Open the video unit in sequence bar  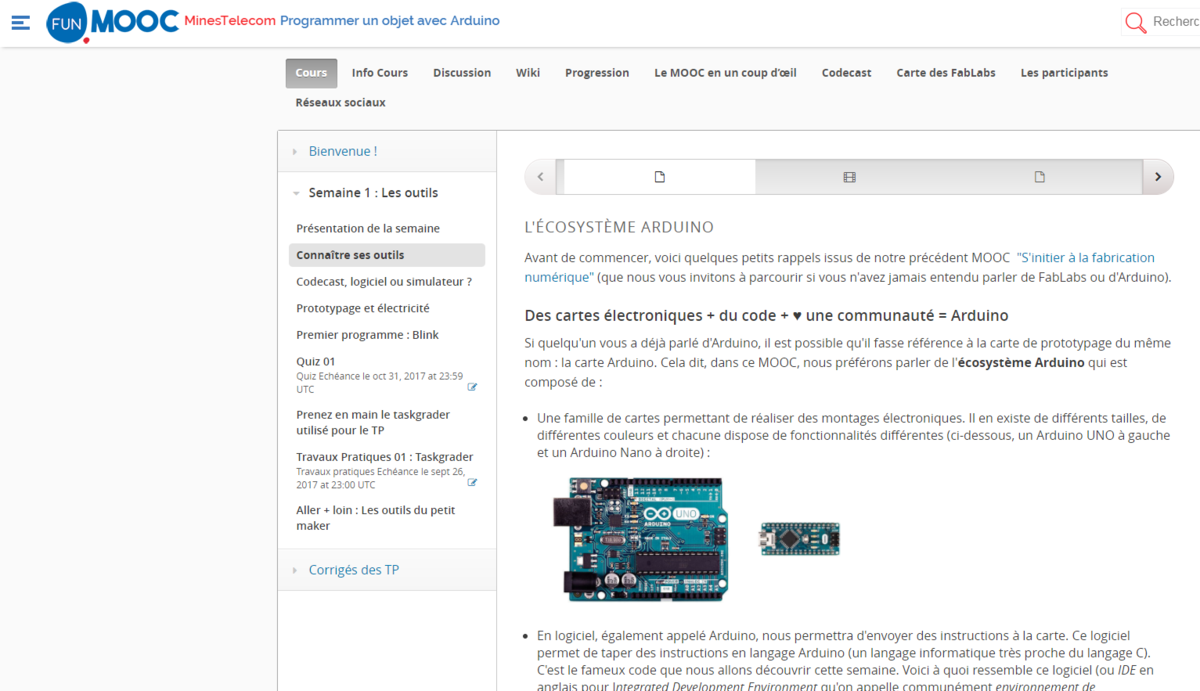click(x=849, y=177)
